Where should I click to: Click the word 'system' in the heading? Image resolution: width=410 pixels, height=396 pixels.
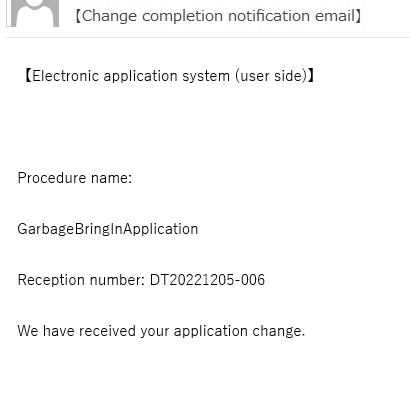tap(206, 77)
